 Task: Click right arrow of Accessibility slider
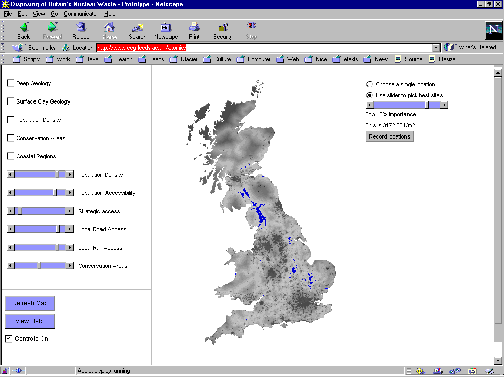pyautogui.click(x=70, y=192)
